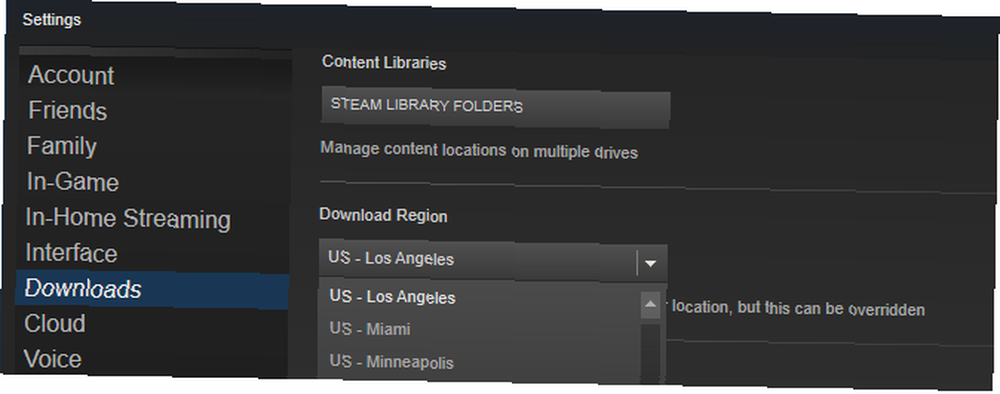Screen dimensions: 1000x394
Task: Select the Downloads settings category
Action: tap(152, 290)
